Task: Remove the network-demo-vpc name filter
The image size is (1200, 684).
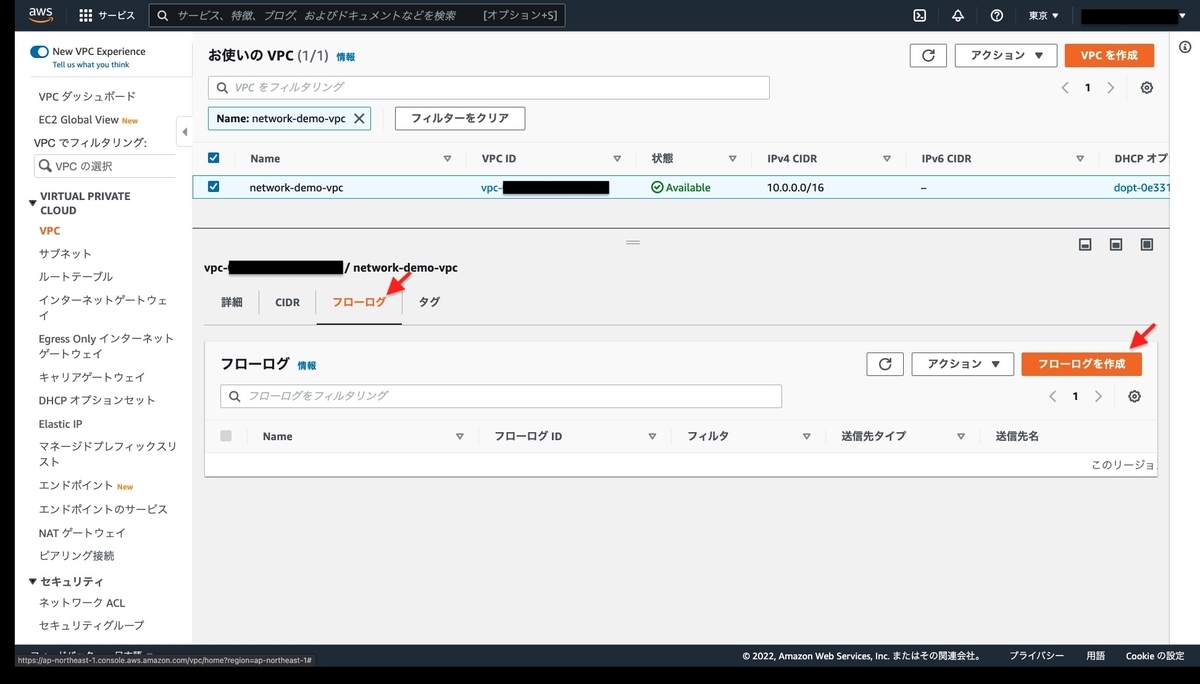Action: point(359,118)
